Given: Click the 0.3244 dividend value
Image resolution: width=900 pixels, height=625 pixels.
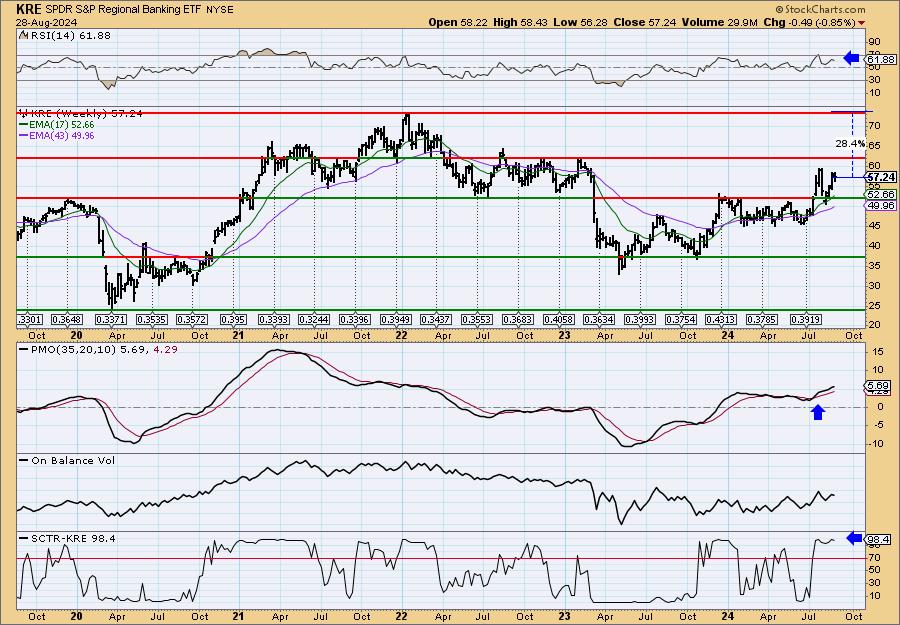Looking at the screenshot, I should point(314,319).
